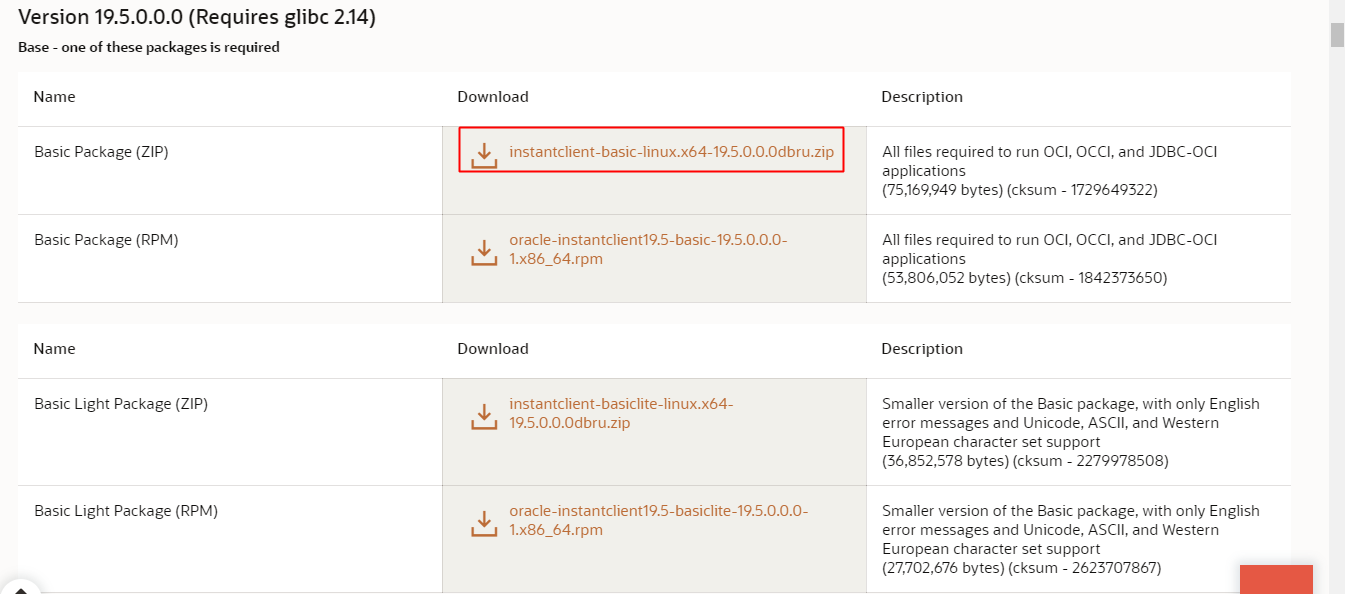Screen dimensions: 1345x594
Task: Click the vertical scrollbar thumb
Action: [x=1337, y=34]
